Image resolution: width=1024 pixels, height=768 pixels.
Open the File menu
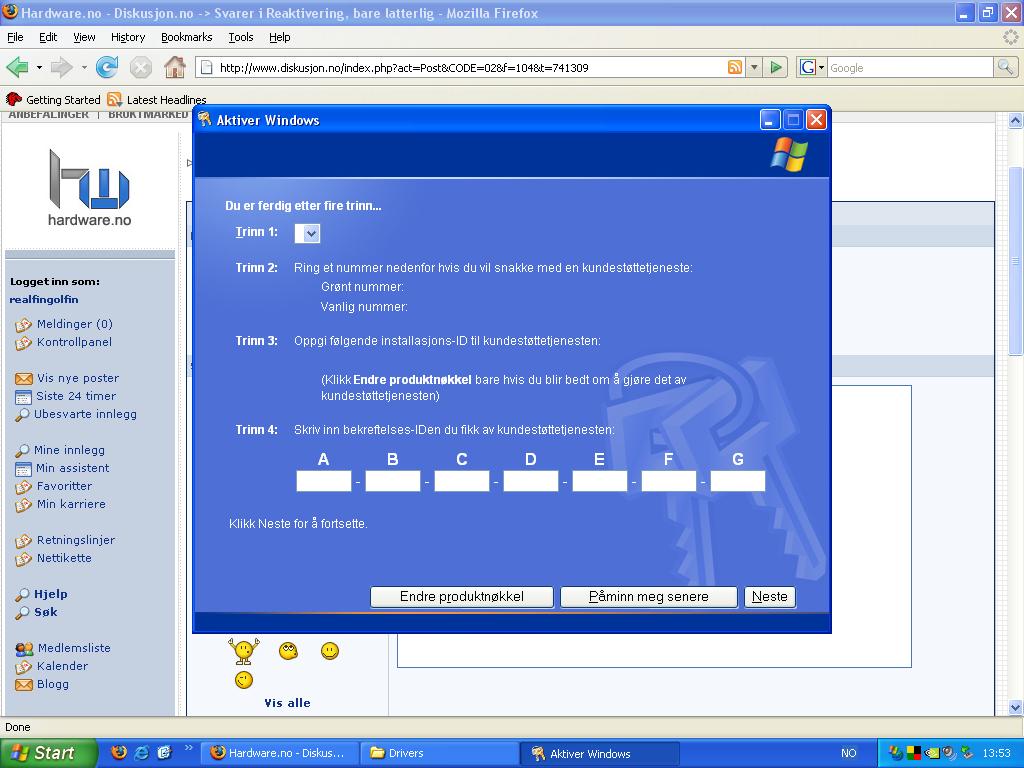pos(15,37)
